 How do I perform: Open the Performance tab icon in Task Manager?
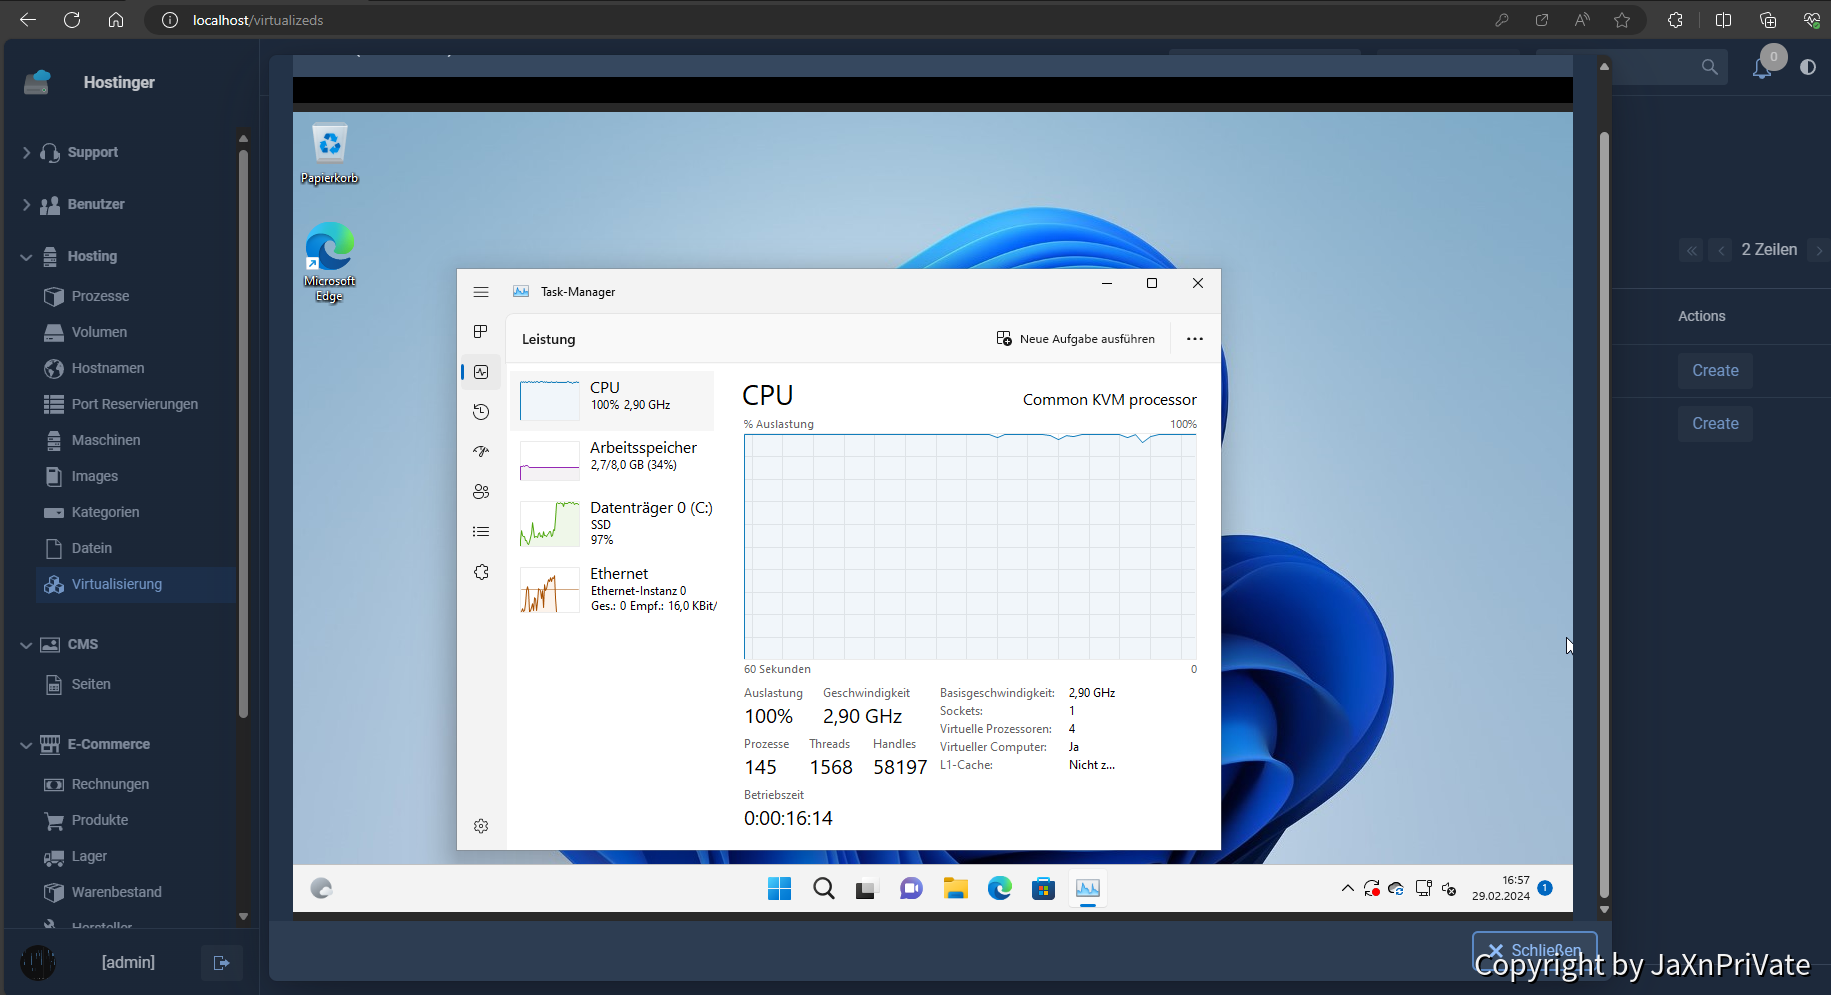pos(481,372)
